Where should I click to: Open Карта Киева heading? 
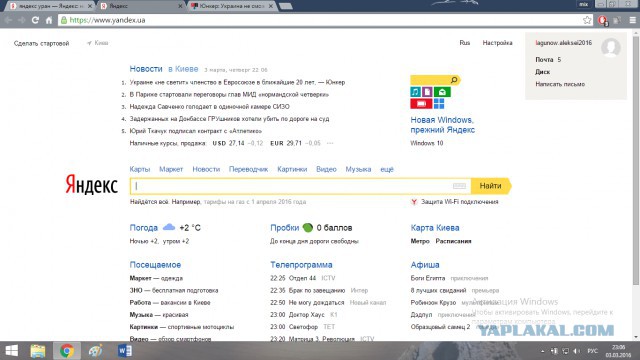[x=435, y=228]
